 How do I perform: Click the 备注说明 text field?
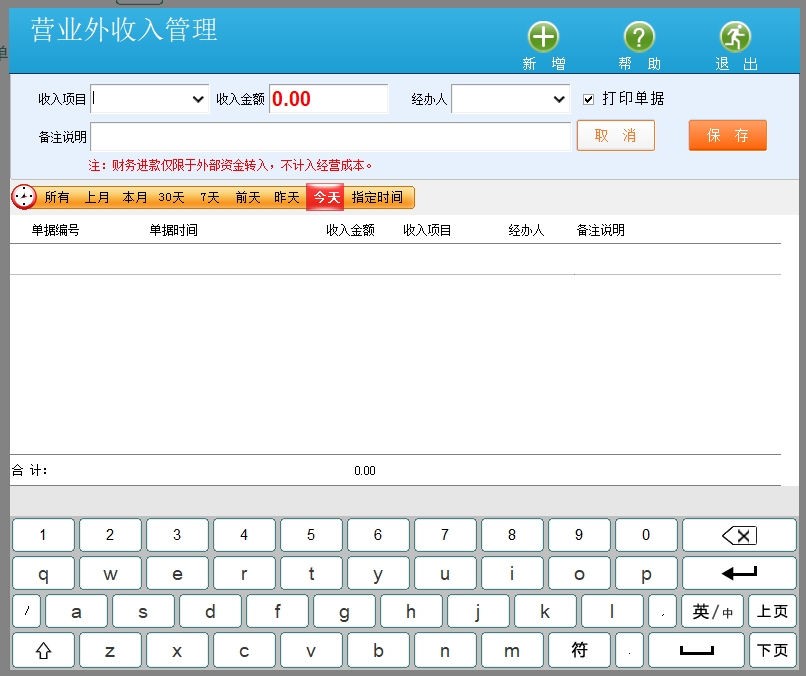[330, 136]
